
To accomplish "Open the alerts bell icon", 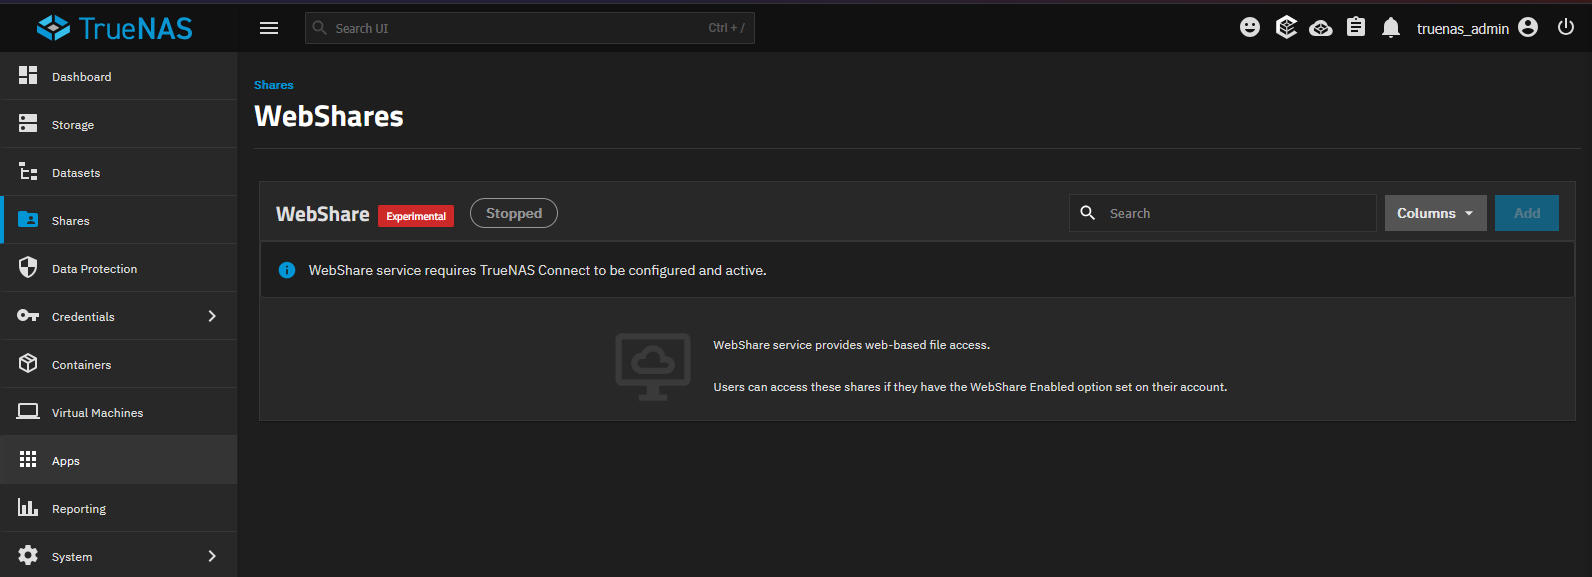I will click(1391, 28).
